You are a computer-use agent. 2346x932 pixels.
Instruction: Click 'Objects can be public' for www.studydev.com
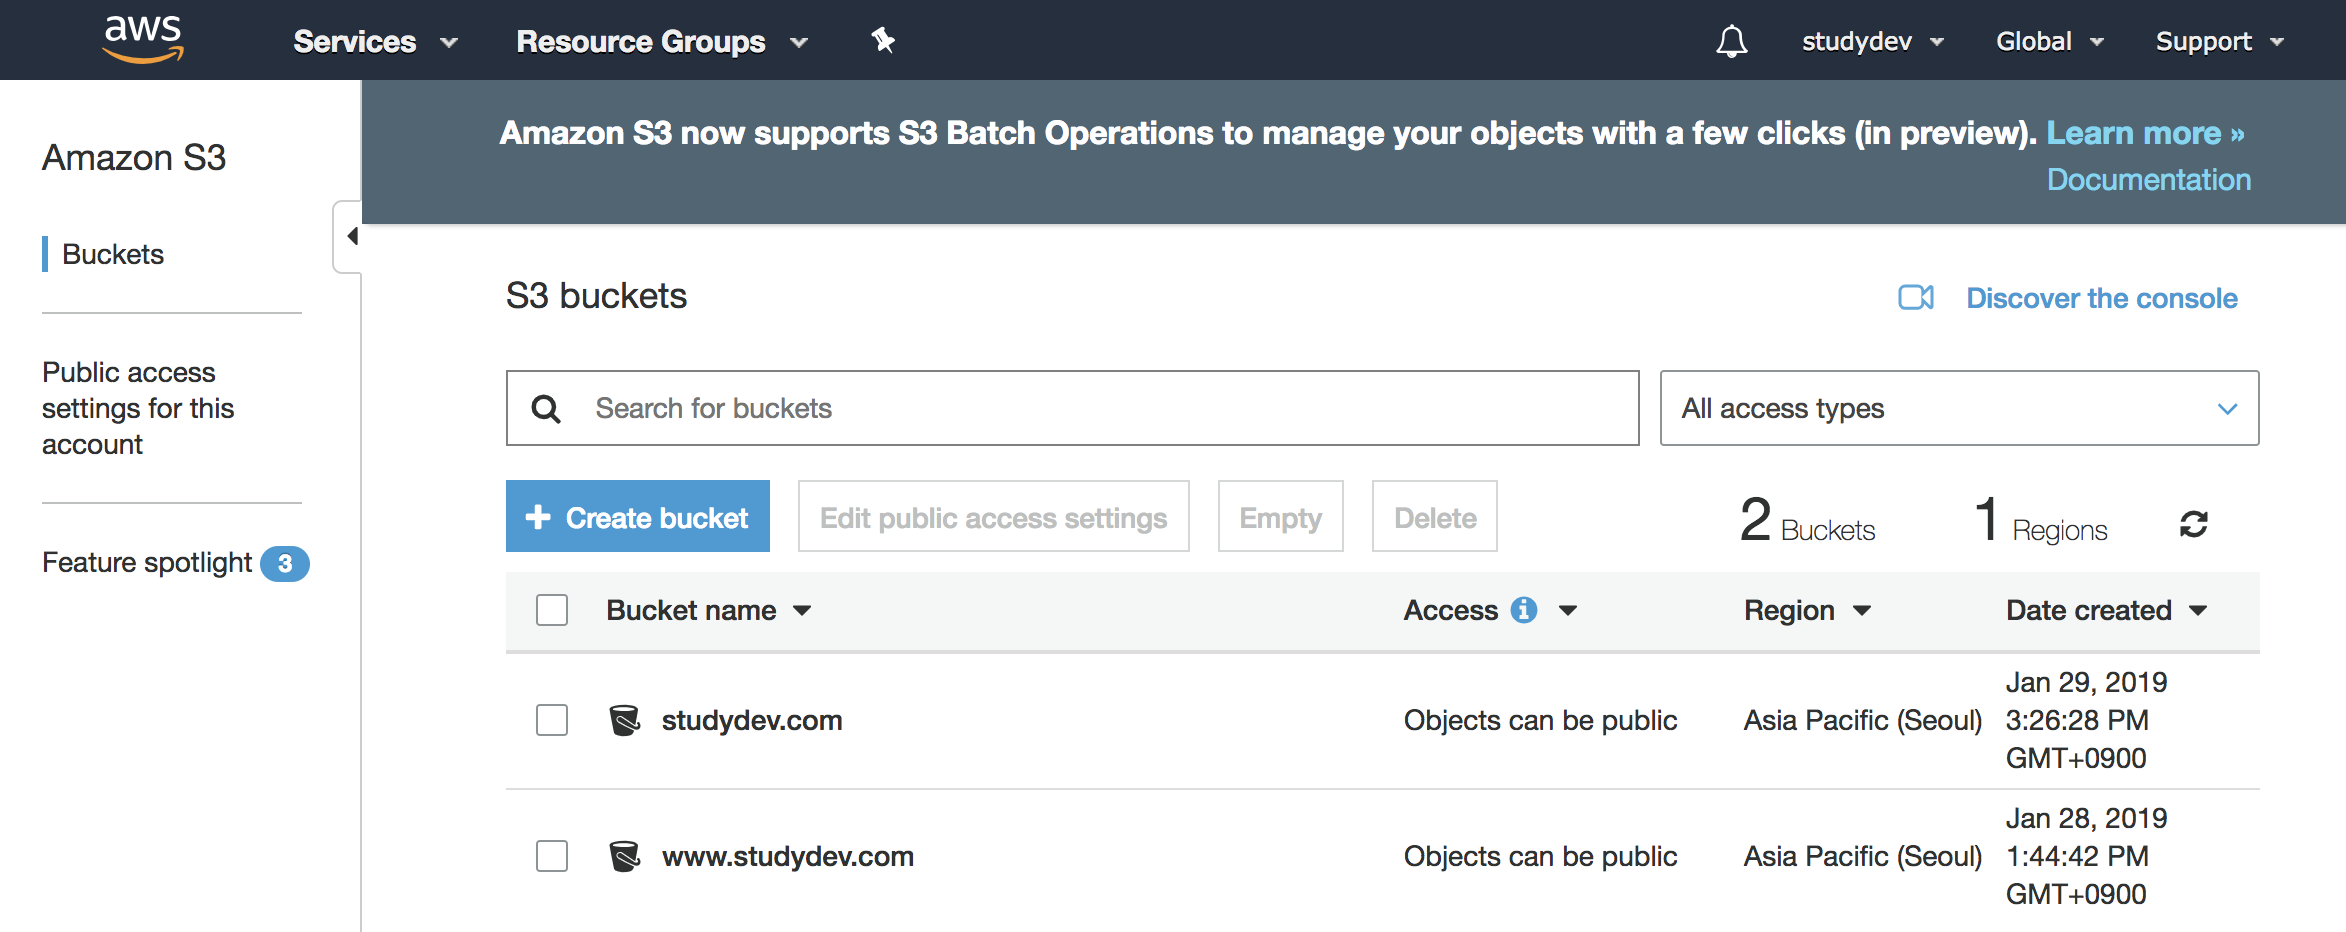coord(1540,856)
